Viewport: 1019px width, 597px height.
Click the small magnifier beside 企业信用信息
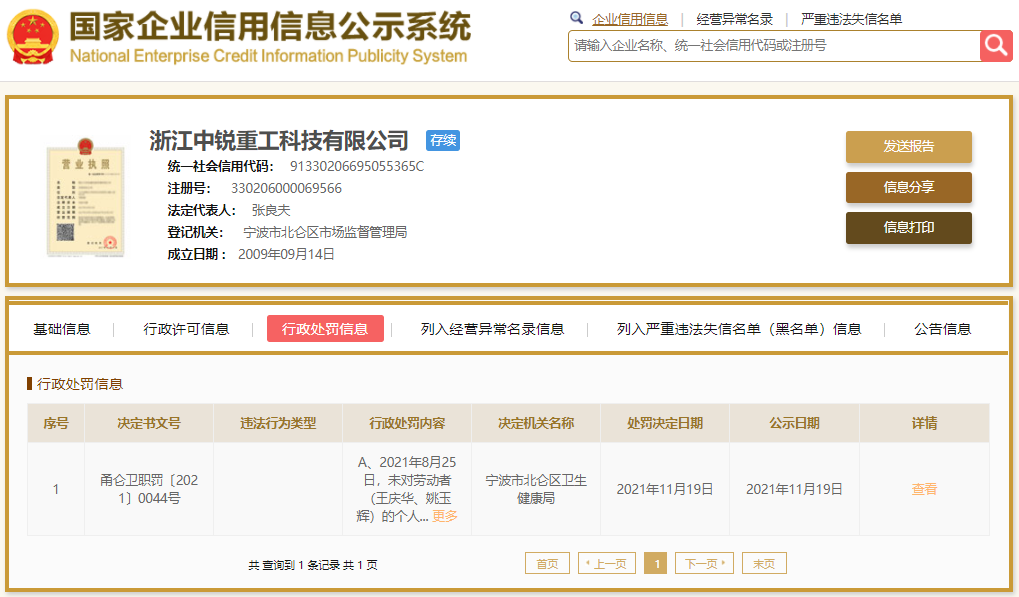pyautogui.click(x=576, y=18)
